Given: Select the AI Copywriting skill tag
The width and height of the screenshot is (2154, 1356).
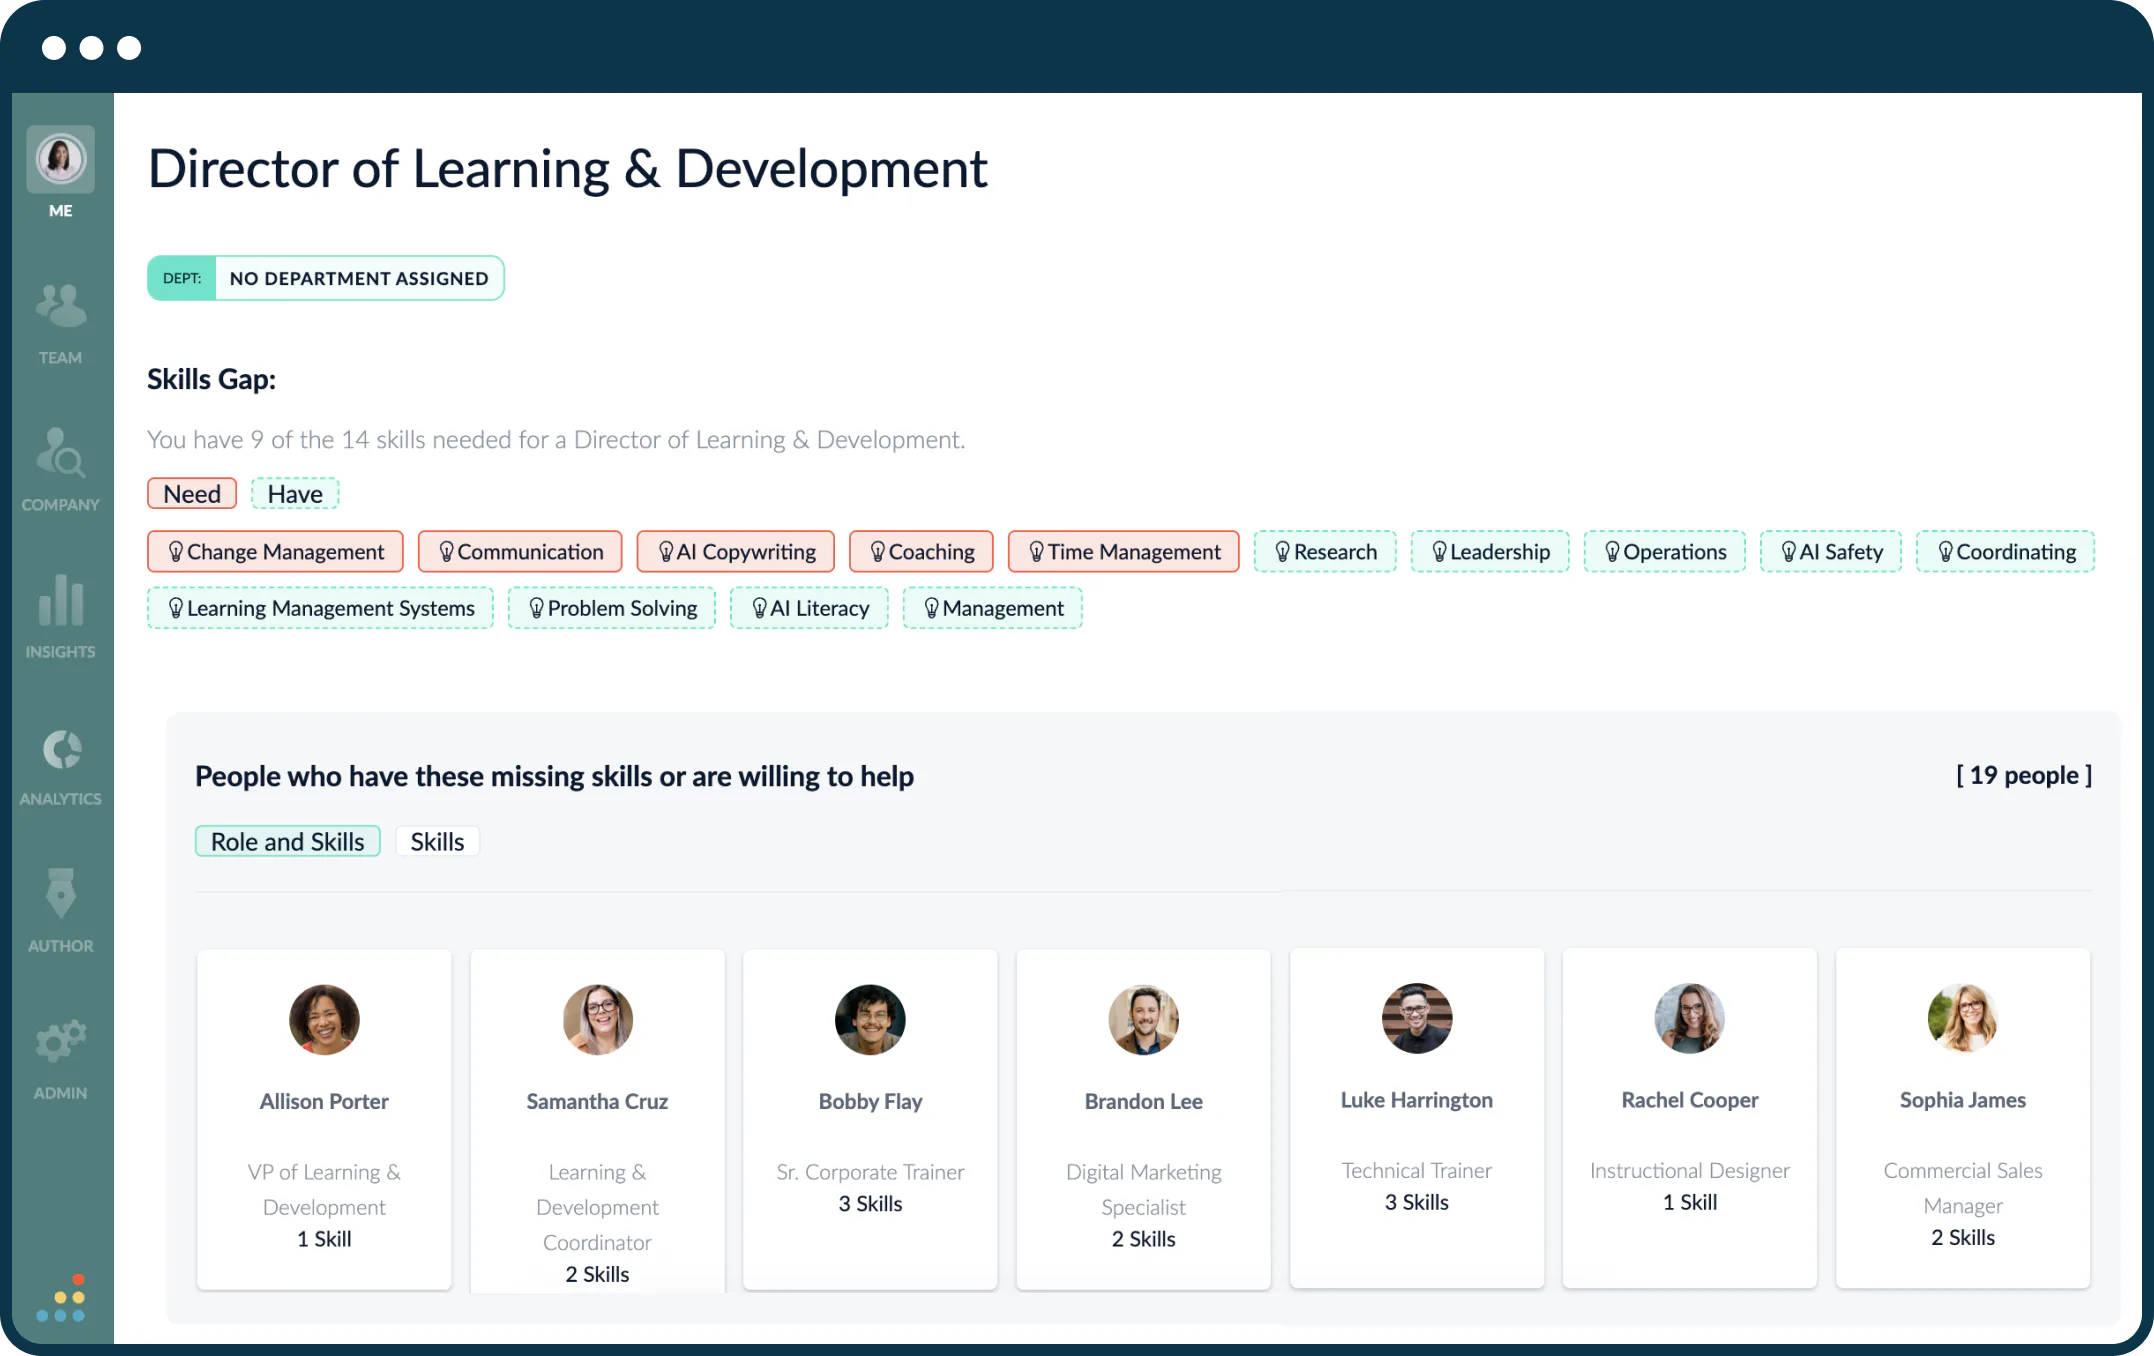Looking at the screenshot, I should [x=736, y=552].
